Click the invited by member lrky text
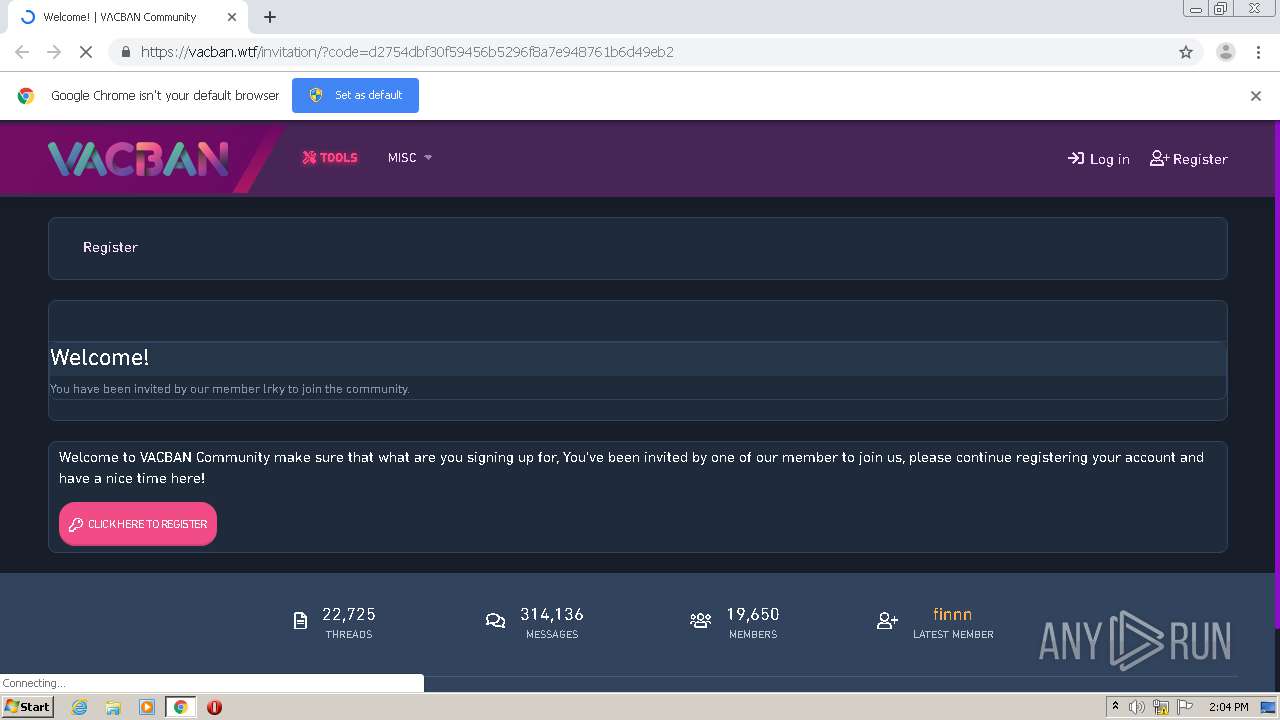Screen dimensions: 1280x720 (x=230, y=389)
